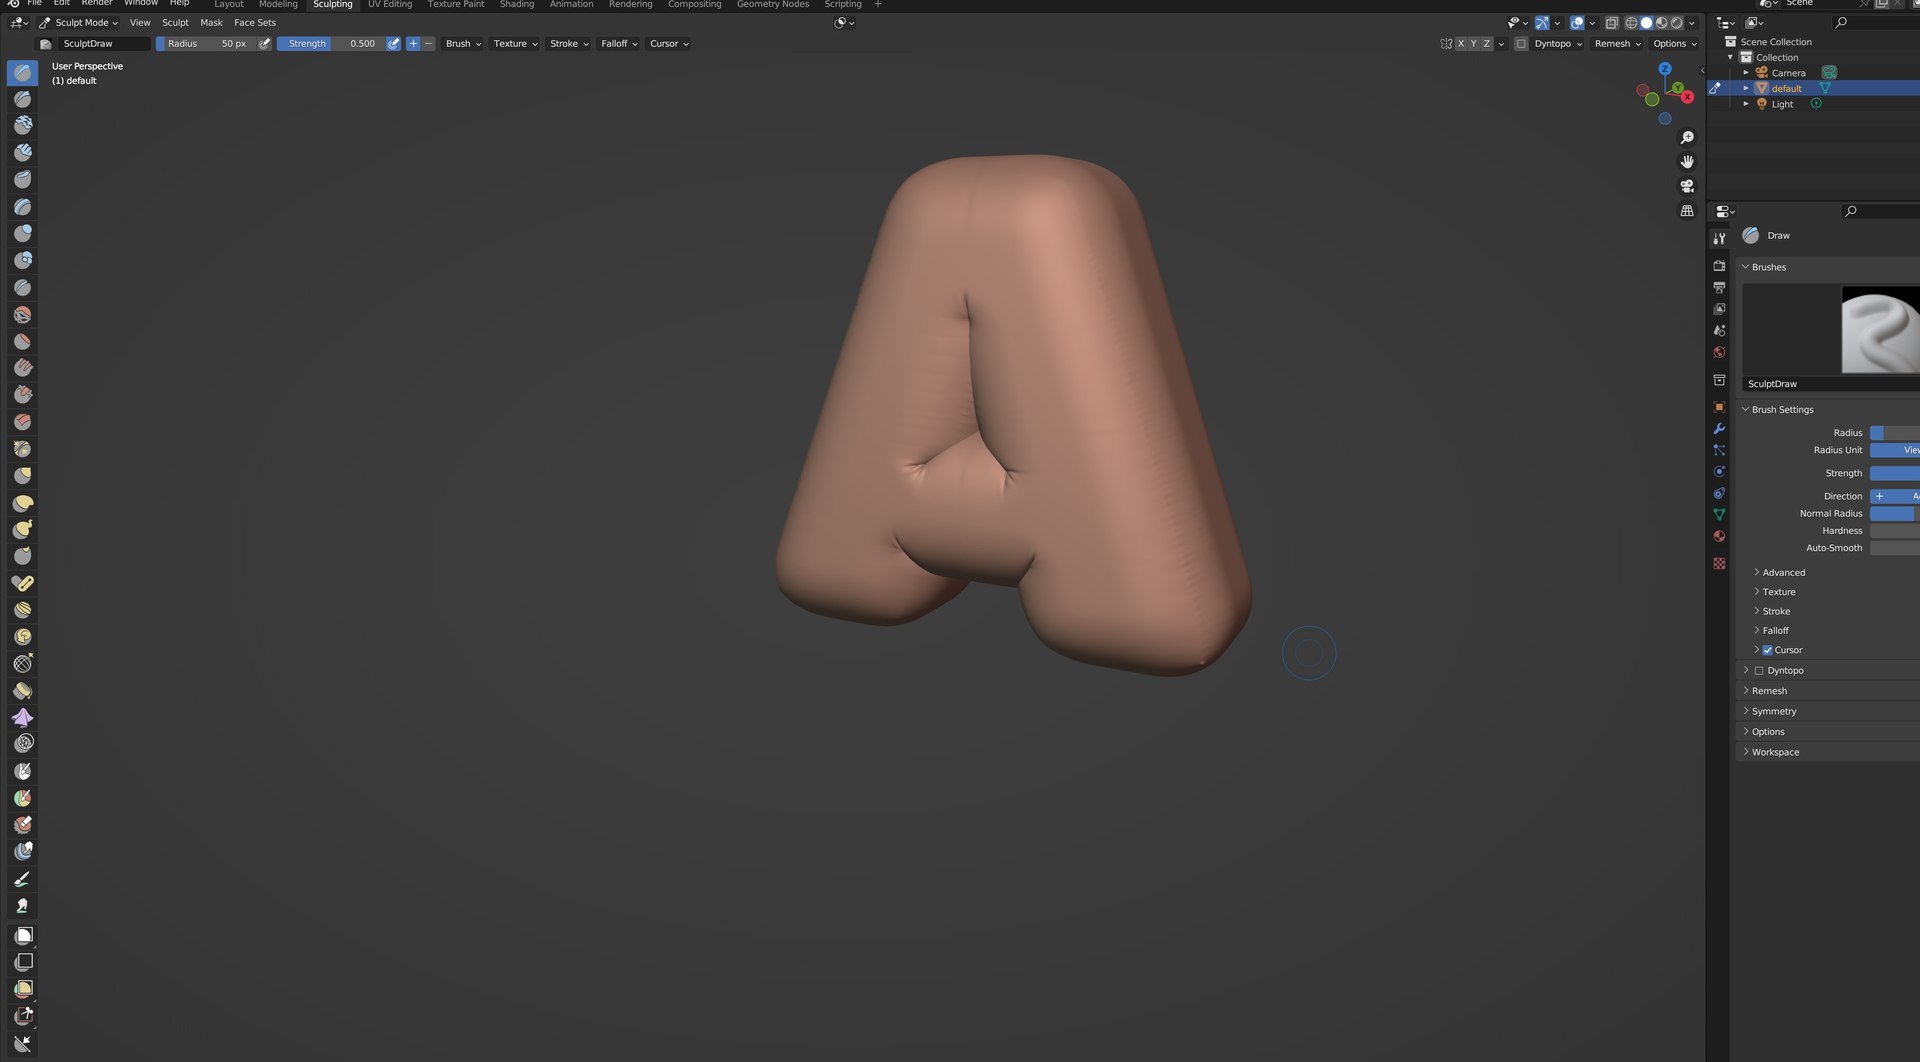
Task: Switch to the Shading workspace tab
Action: [x=516, y=5]
